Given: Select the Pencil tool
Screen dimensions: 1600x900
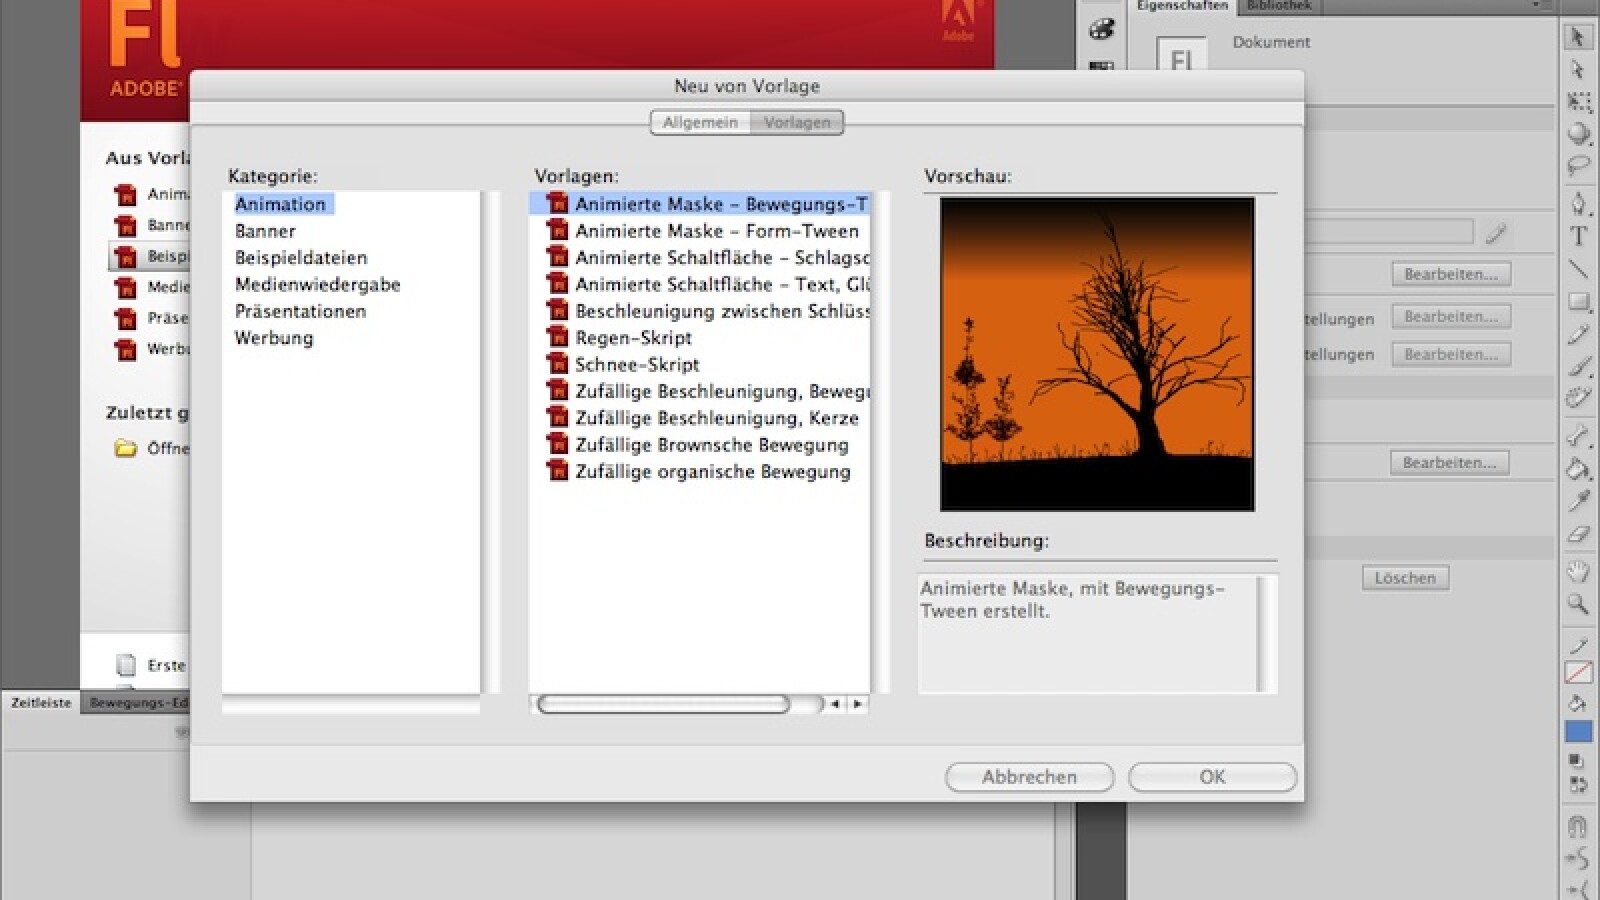Looking at the screenshot, I should pos(1578,334).
